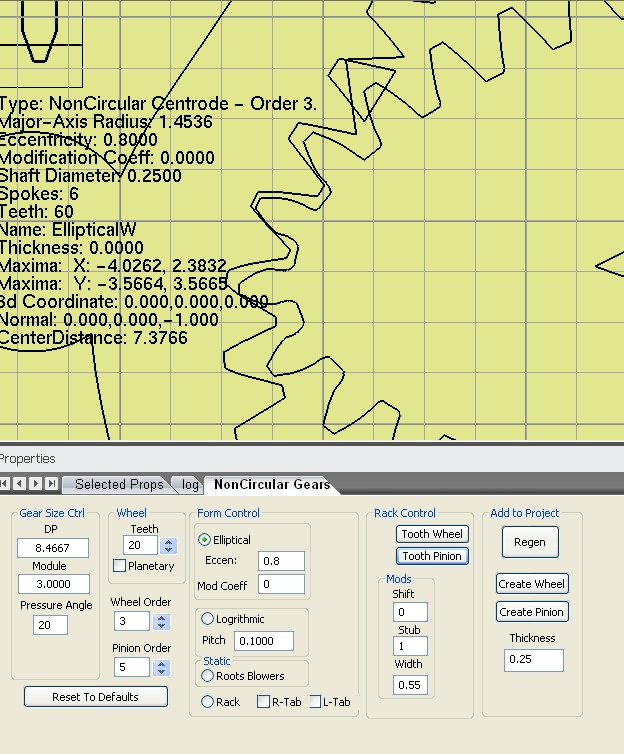
Task: Decrease Wheel Order with down arrow
Action: tap(163, 626)
